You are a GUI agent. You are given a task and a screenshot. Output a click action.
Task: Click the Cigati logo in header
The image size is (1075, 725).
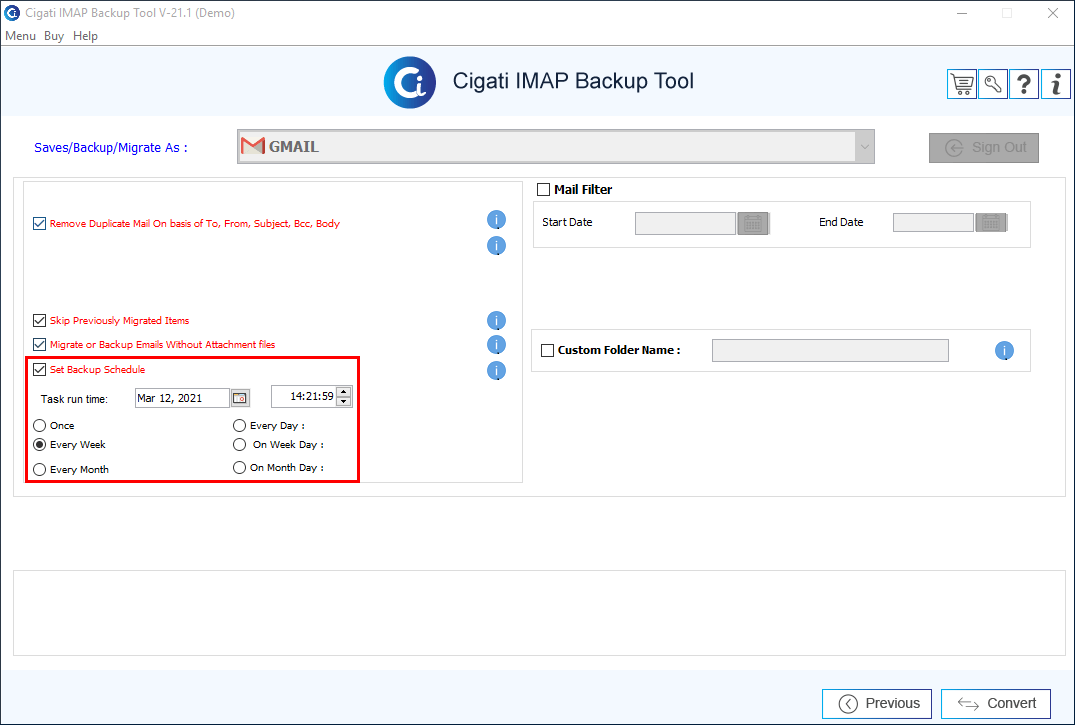click(410, 82)
